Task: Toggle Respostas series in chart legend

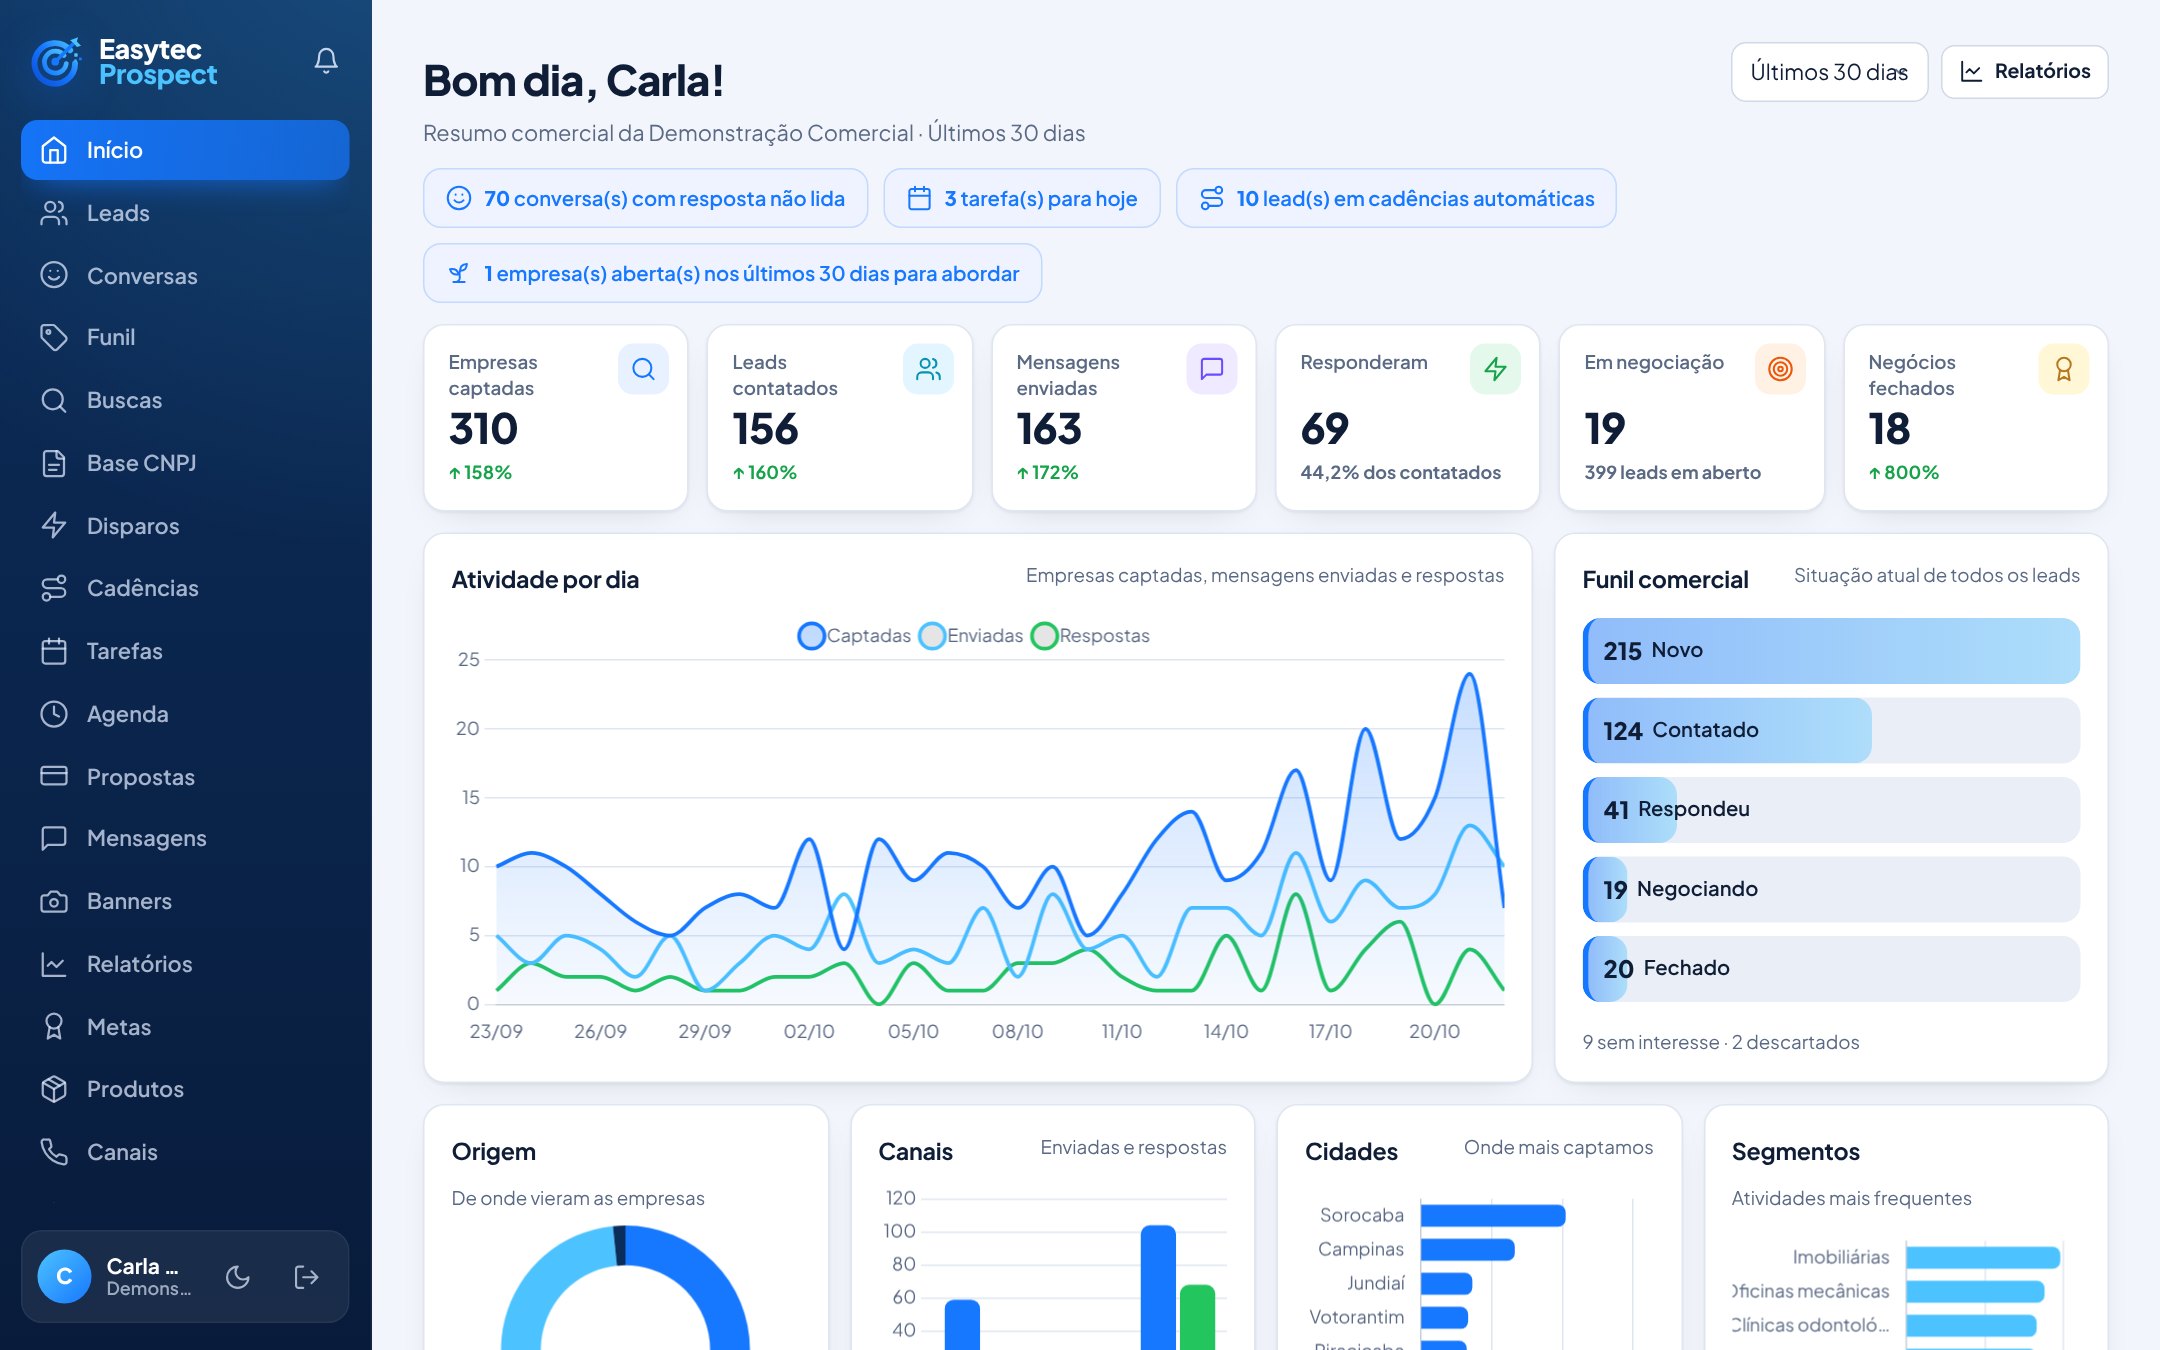Action: tap(1090, 636)
